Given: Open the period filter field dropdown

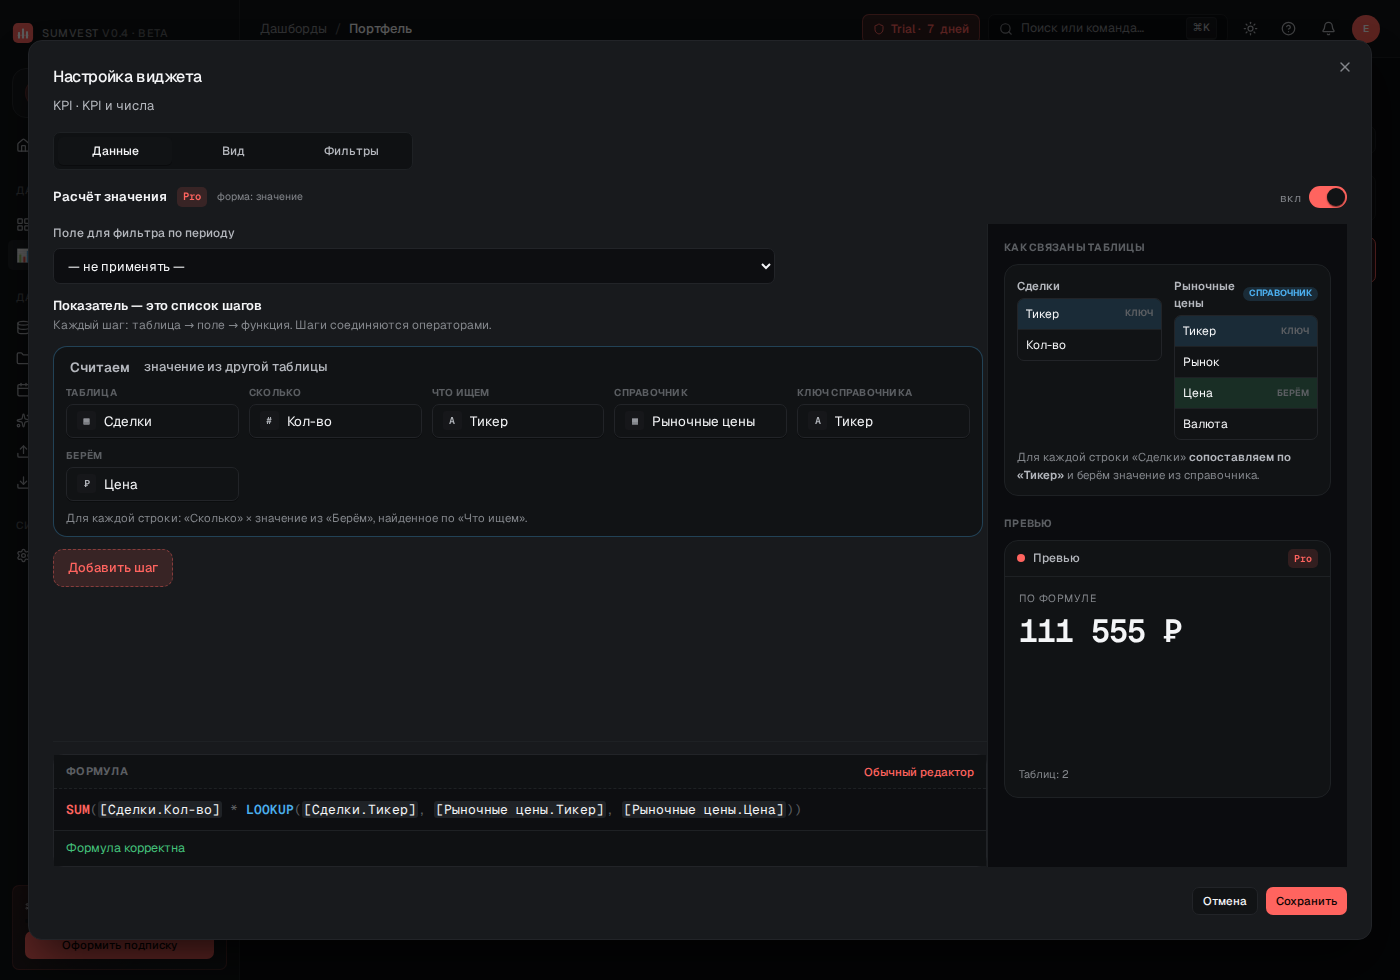Looking at the screenshot, I should tap(414, 266).
